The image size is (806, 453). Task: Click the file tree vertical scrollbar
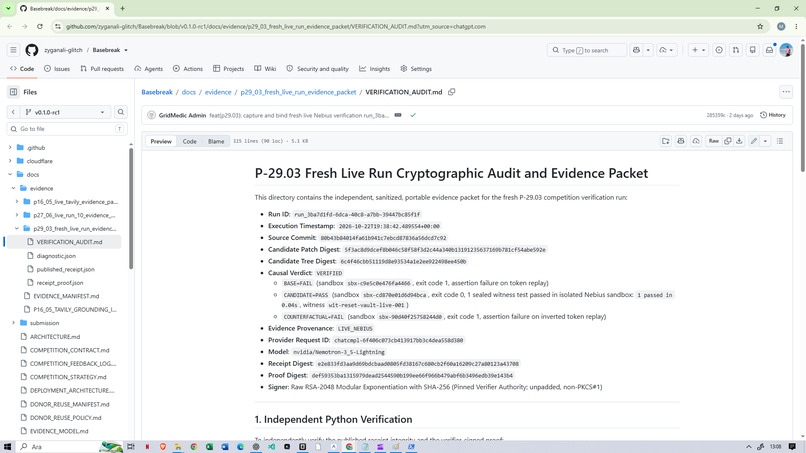pos(131,208)
